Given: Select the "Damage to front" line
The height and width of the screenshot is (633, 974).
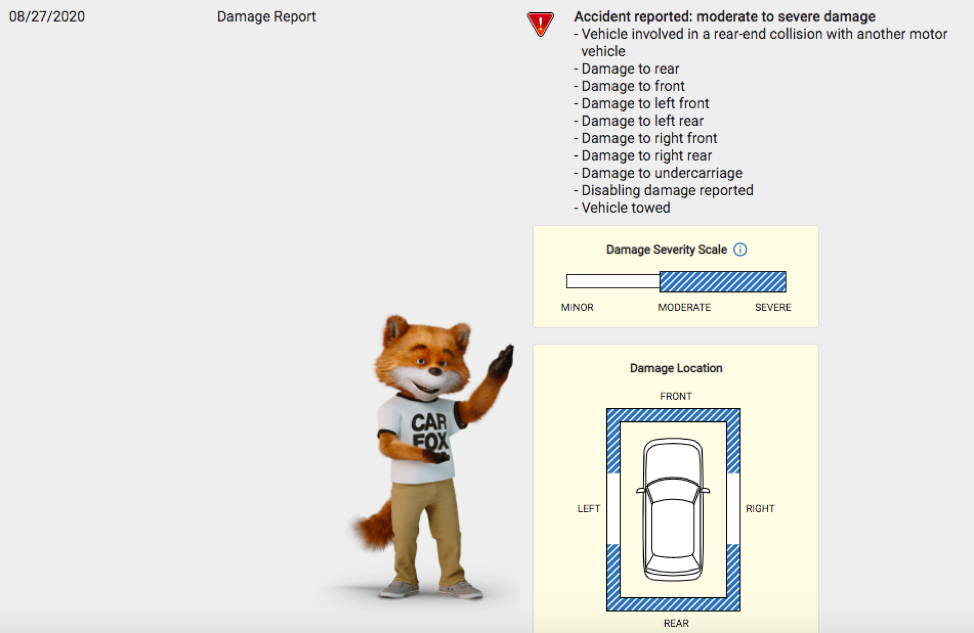Looking at the screenshot, I should [629, 86].
